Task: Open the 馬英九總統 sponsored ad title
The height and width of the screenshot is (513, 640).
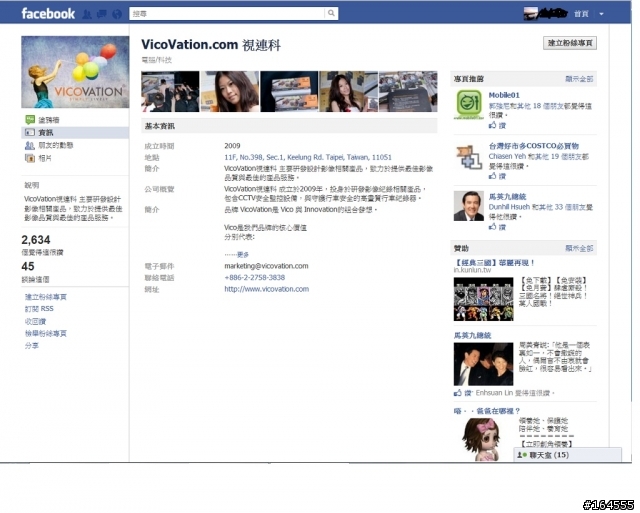Action: pyautogui.click(x=472, y=335)
